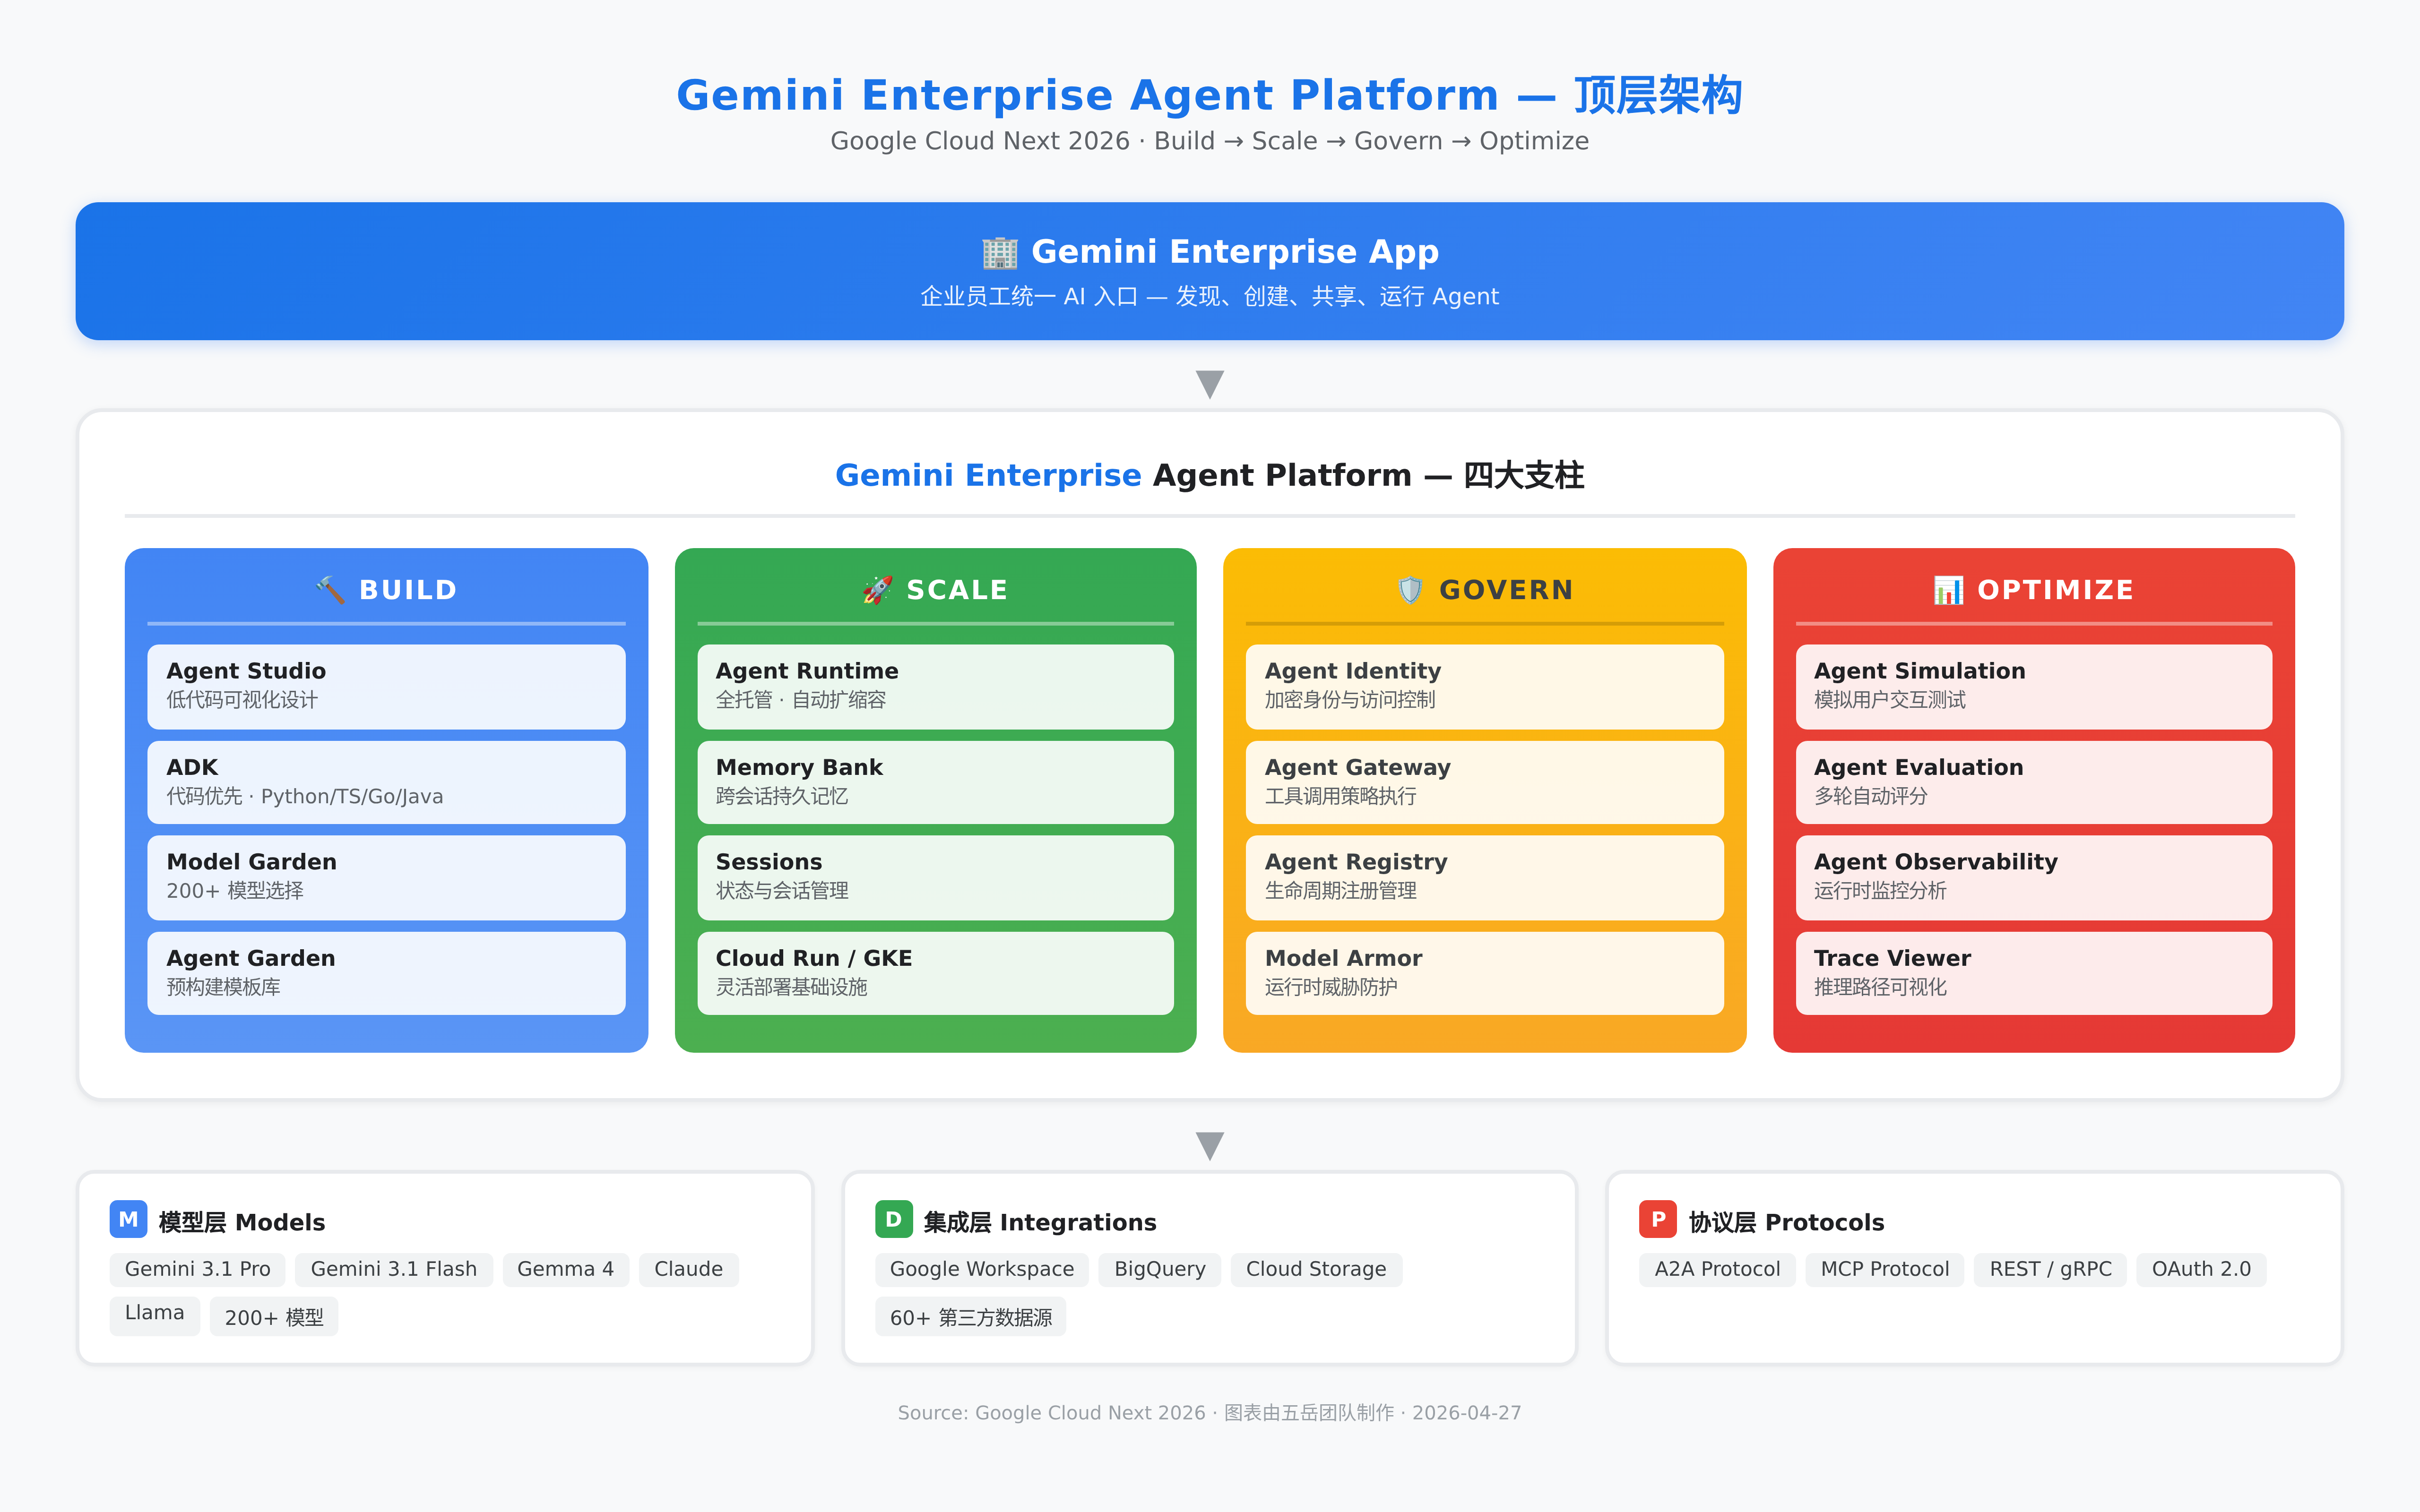Select the Google Workspace chip
This screenshot has height=1512, width=2420.
click(981, 1269)
